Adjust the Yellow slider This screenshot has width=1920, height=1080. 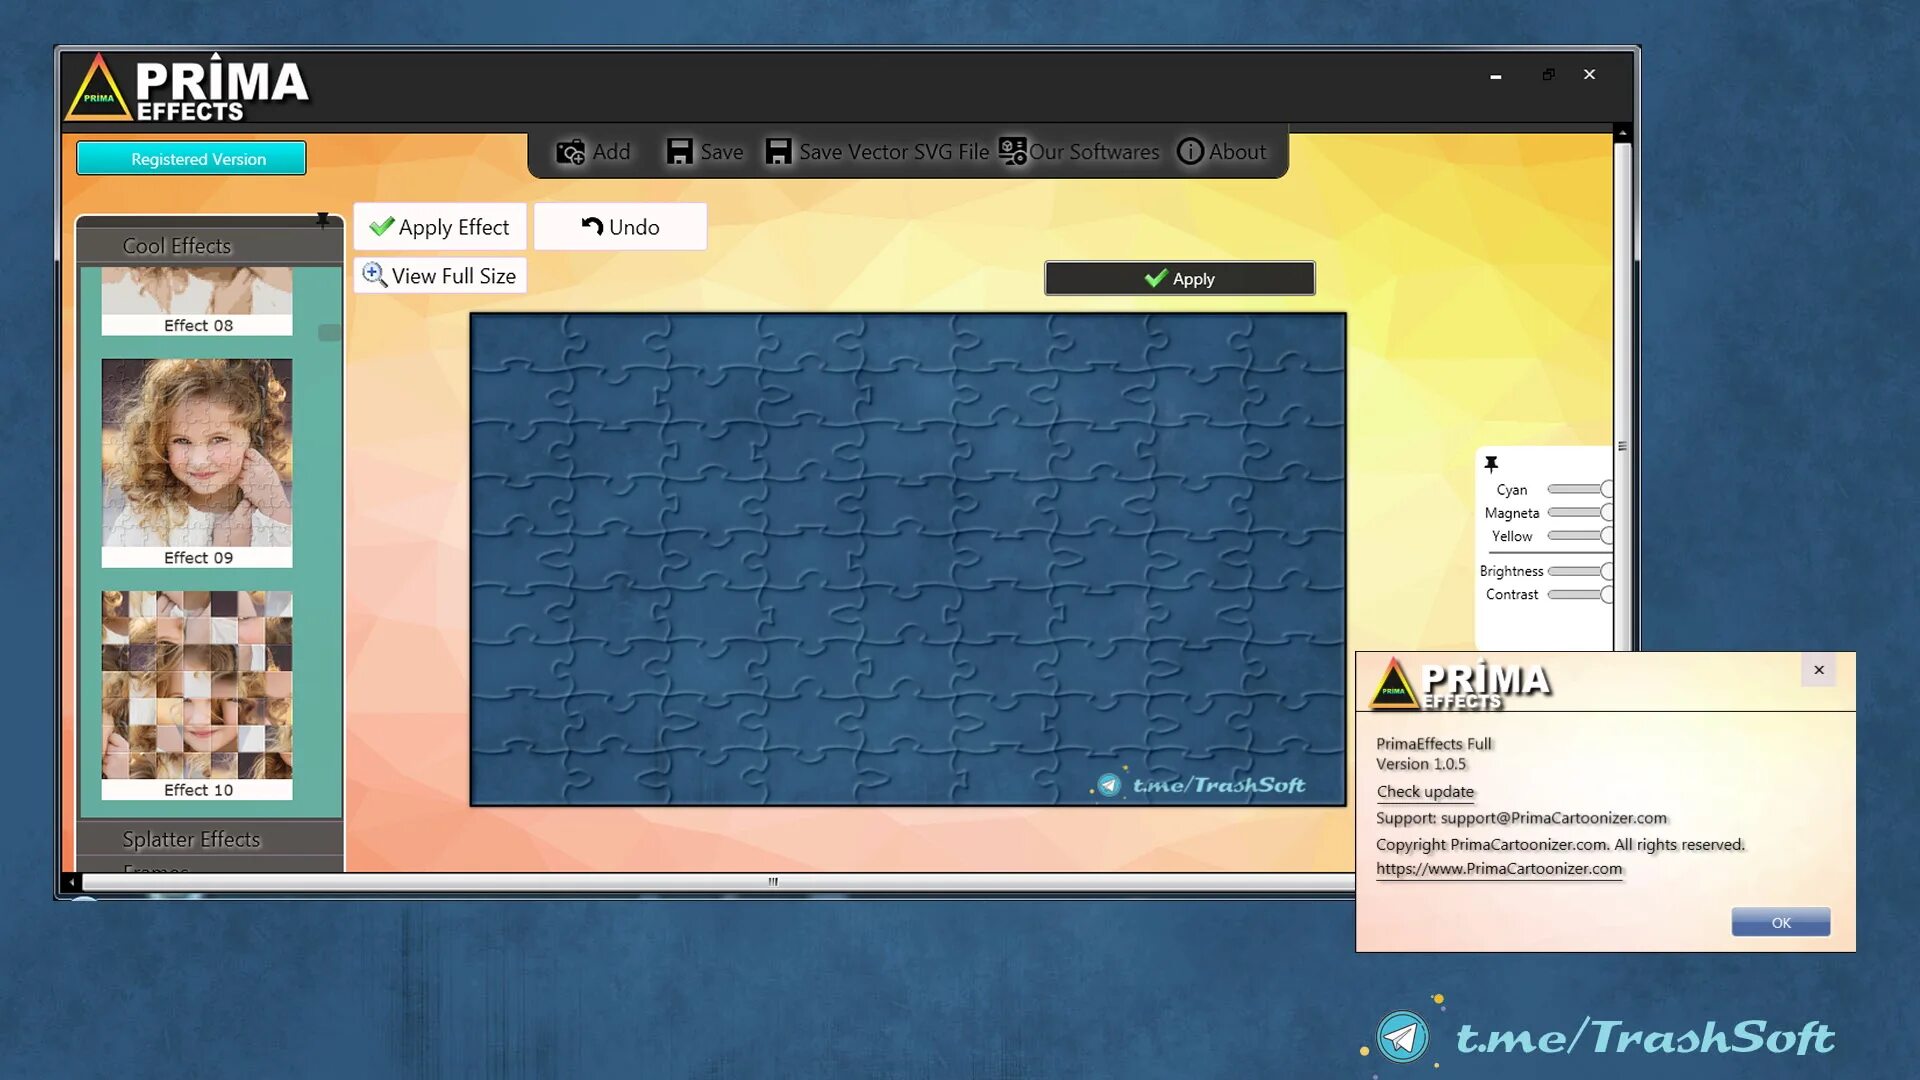pyautogui.click(x=1580, y=535)
